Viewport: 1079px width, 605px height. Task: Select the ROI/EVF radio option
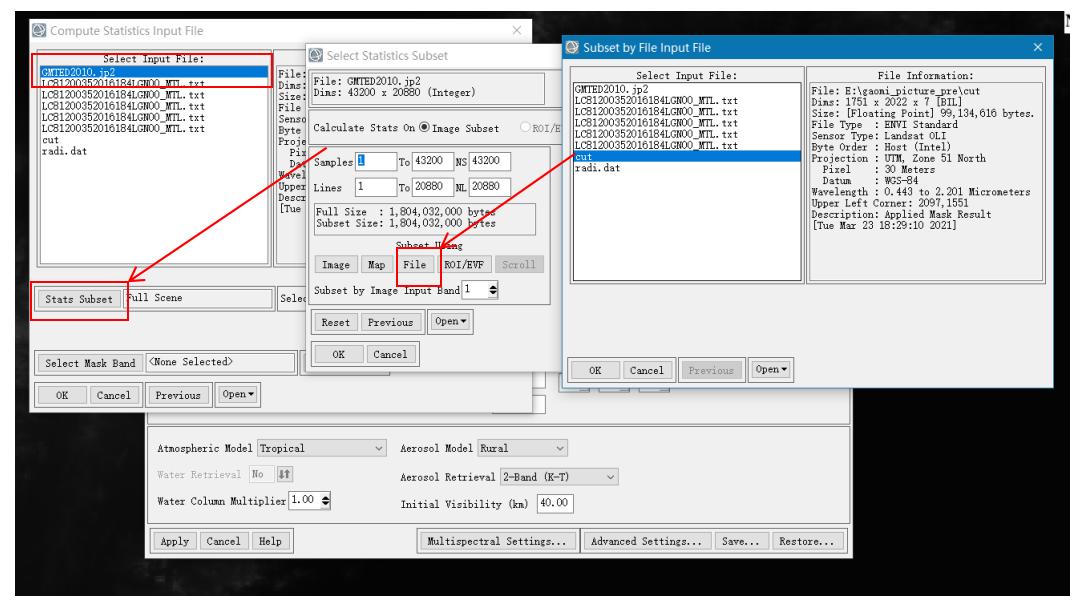click(x=525, y=127)
